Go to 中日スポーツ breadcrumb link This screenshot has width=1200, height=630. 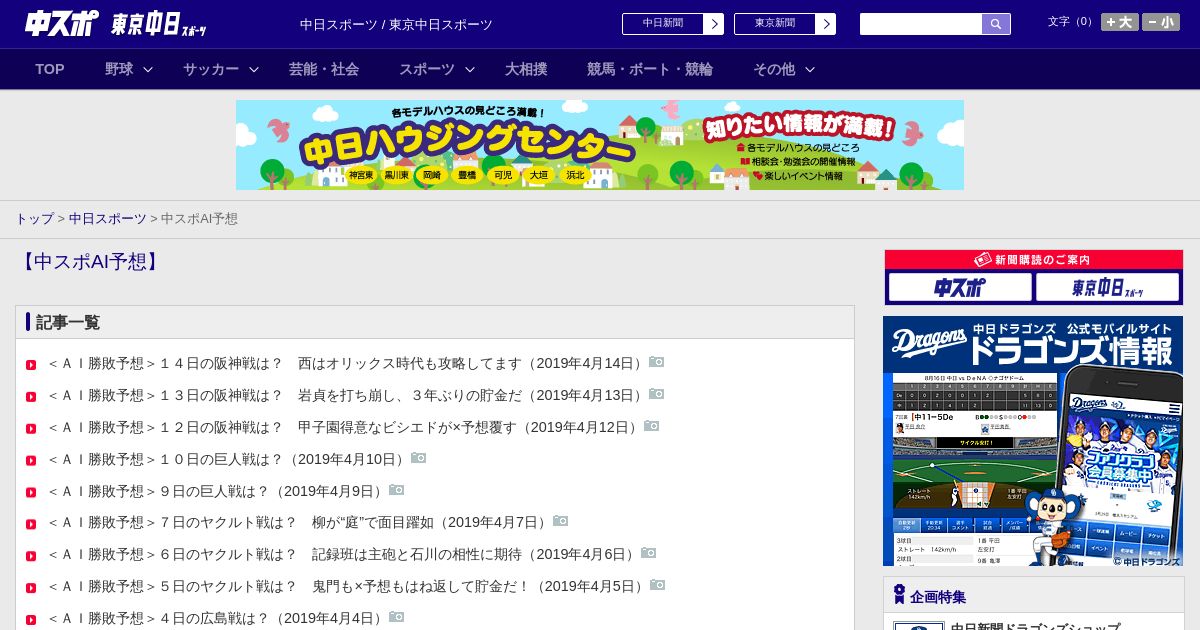[x=108, y=218]
